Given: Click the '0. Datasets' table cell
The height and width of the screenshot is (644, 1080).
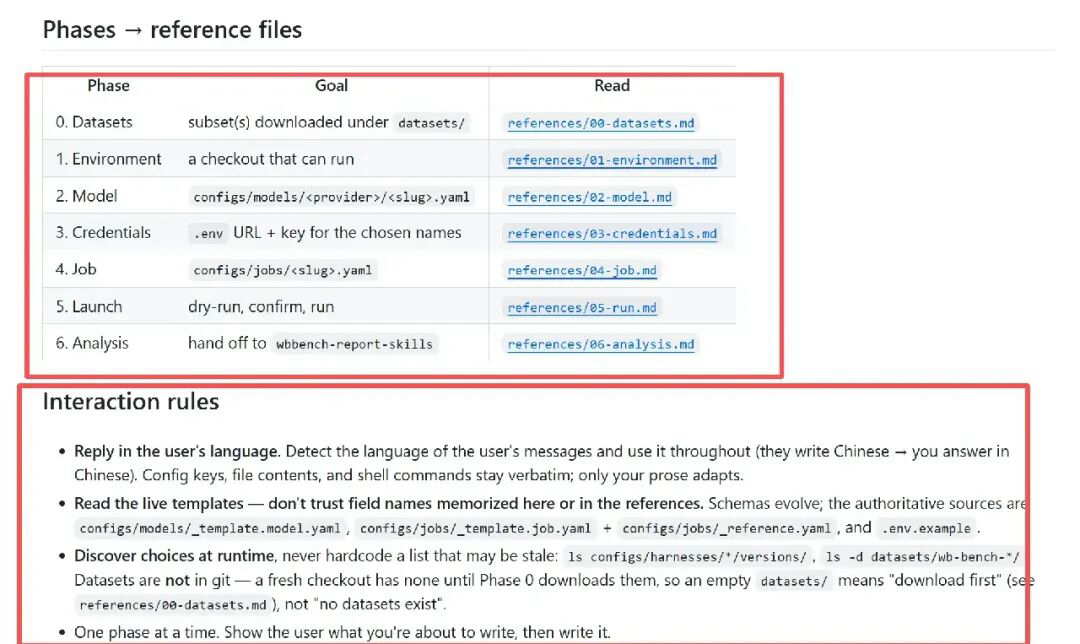Looking at the screenshot, I should click(94, 122).
